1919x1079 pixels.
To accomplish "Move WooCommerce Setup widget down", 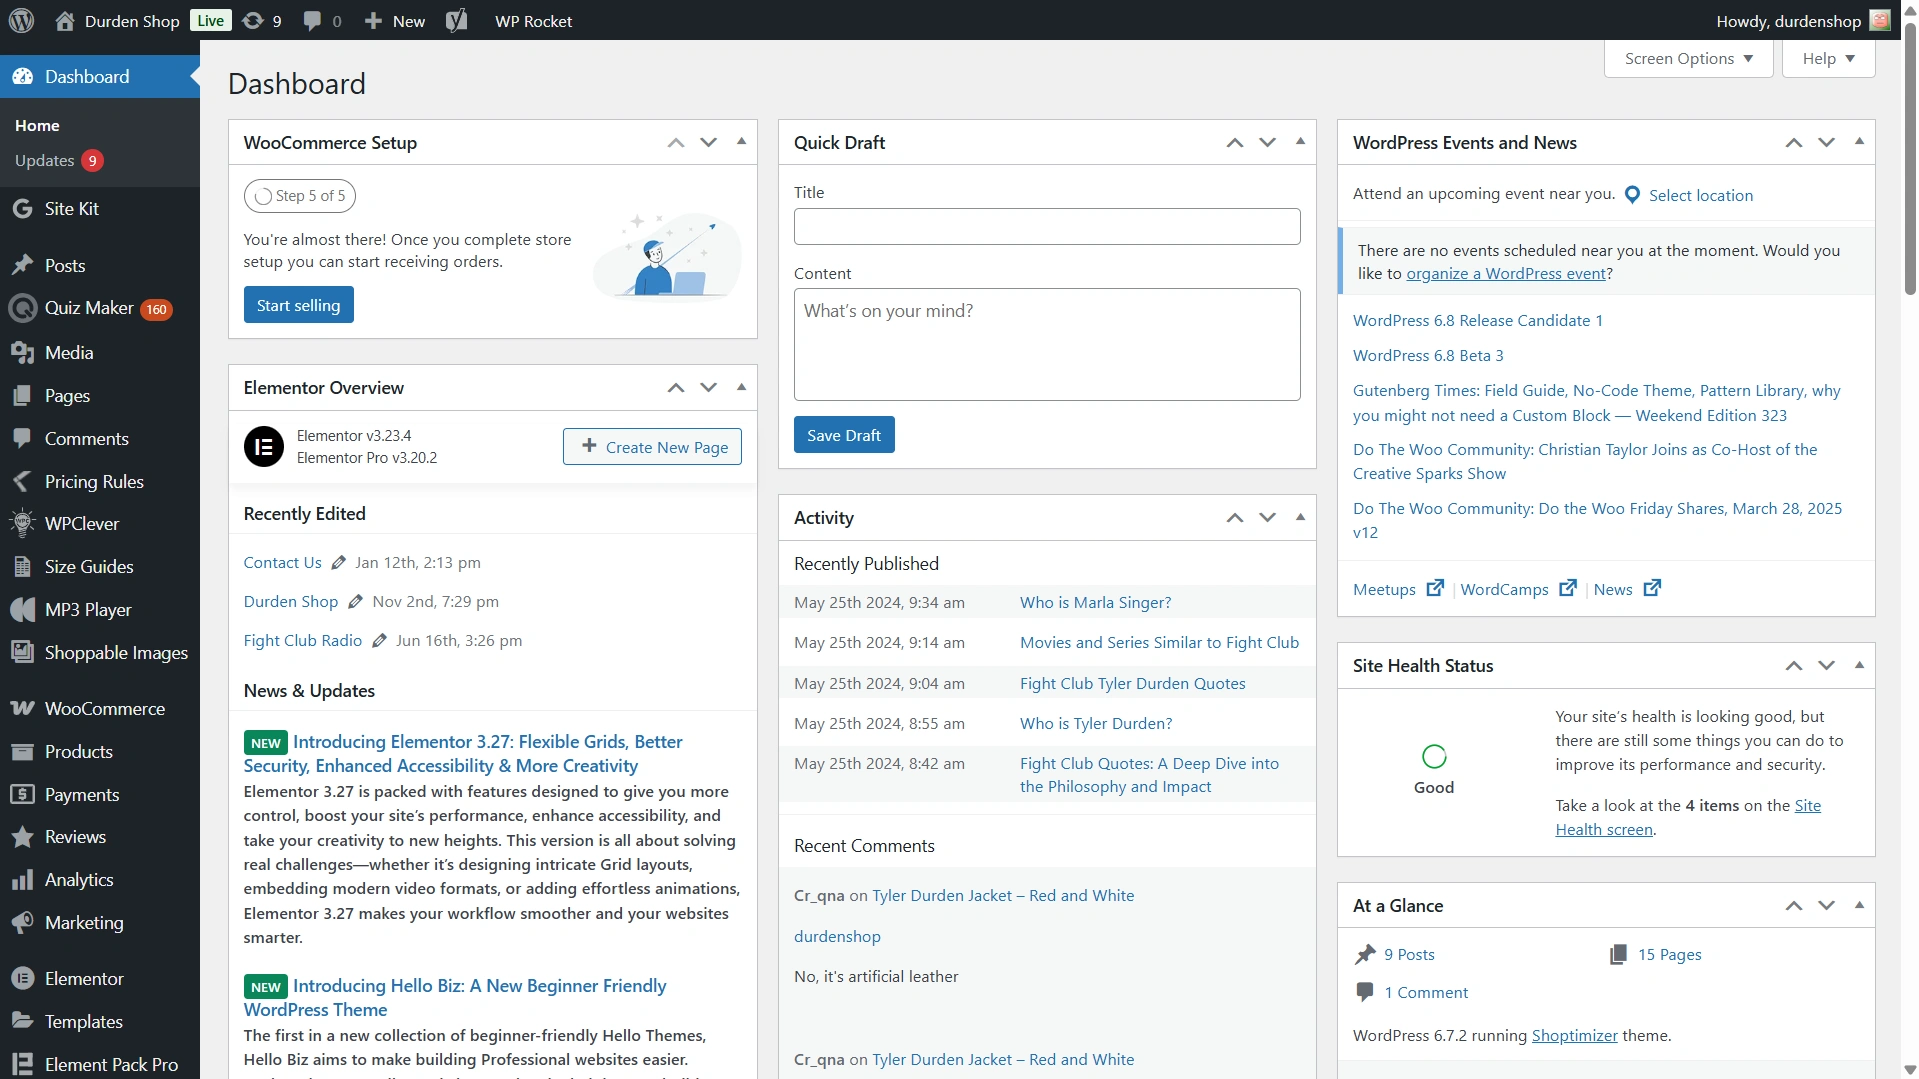I will (x=708, y=142).
